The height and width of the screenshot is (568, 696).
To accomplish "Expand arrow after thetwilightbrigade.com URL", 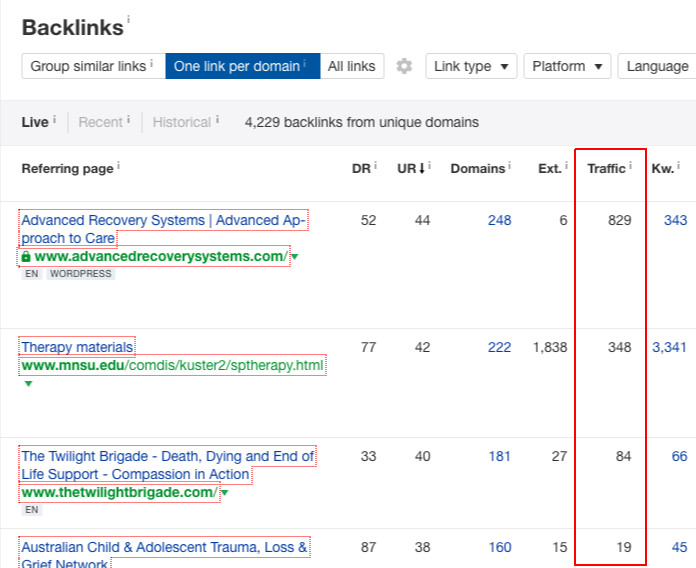I will point(225,493).
